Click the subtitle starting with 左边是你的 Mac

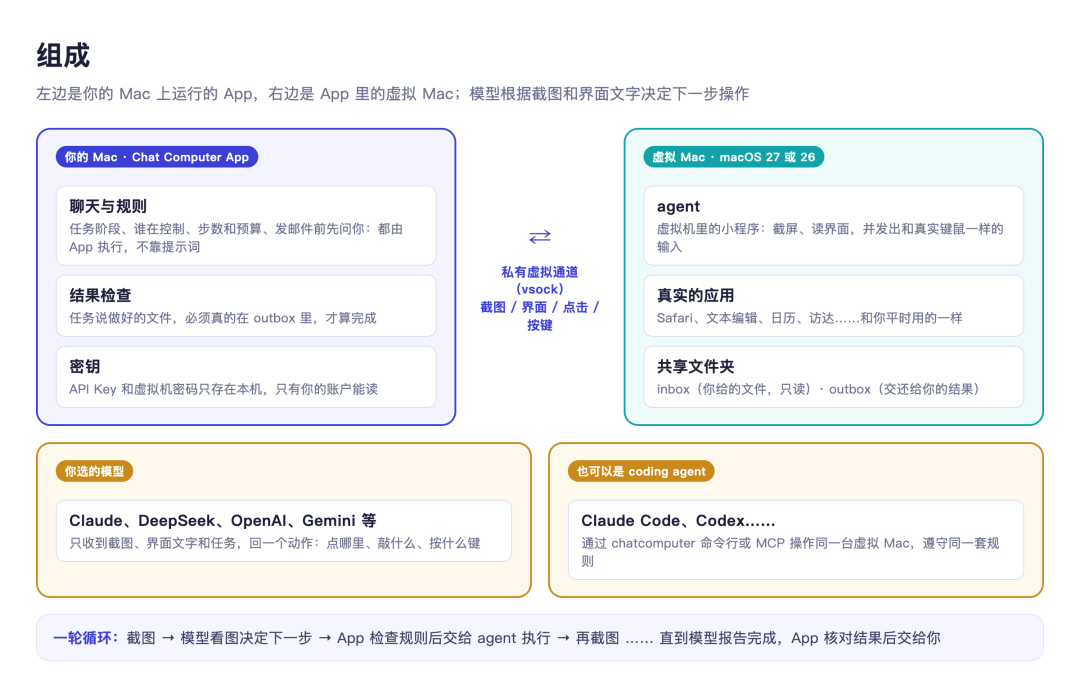[x=393, y=94]
